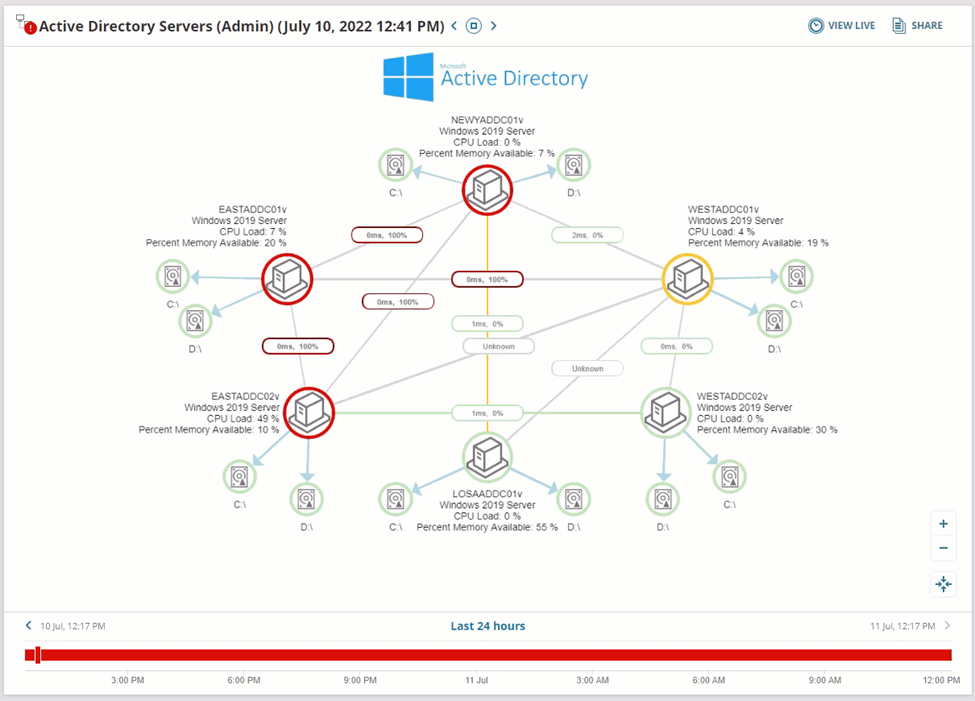Click 0ms, 100% label between EASTADDC01v and NEWYADDC01v
This screenshot has height=701, width=975.
387,235
